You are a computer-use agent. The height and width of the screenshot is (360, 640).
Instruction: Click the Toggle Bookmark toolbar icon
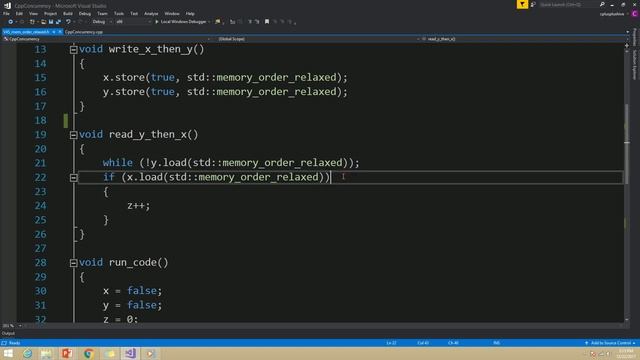click(267, 22)
